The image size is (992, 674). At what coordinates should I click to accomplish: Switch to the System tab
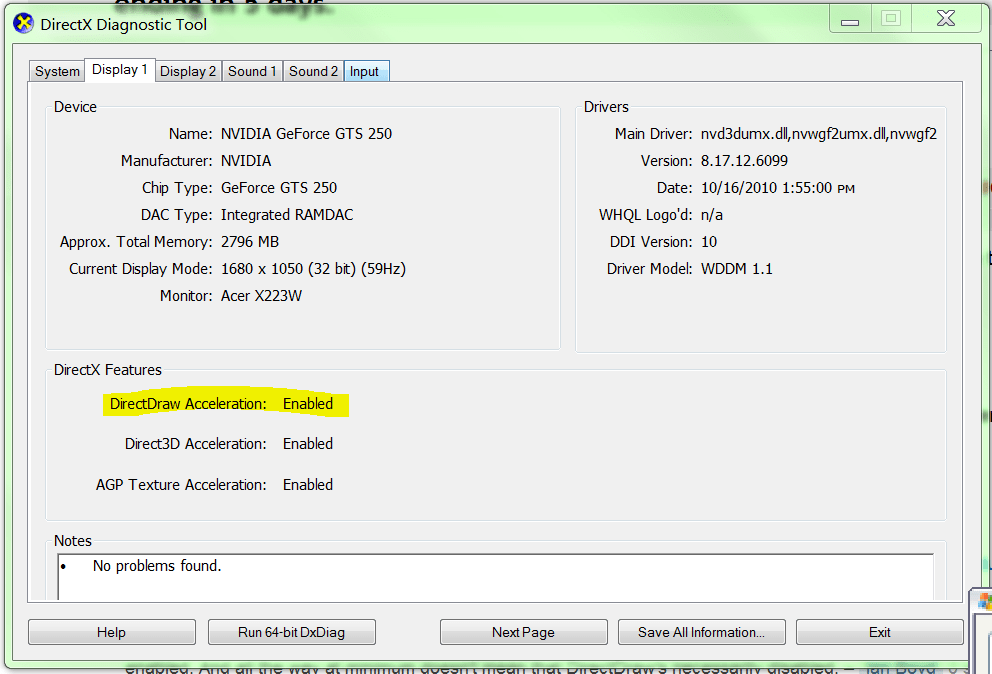click(57, 72)
